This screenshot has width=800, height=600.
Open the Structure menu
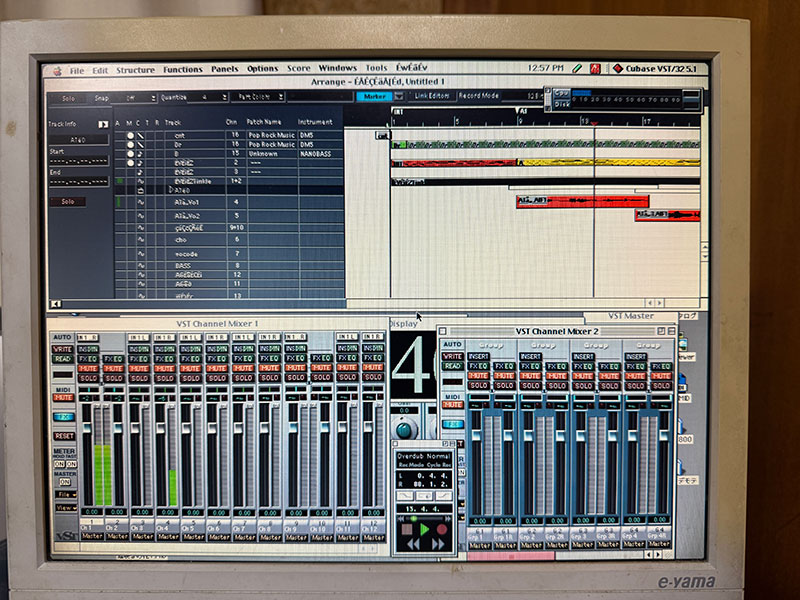[135, 70]
